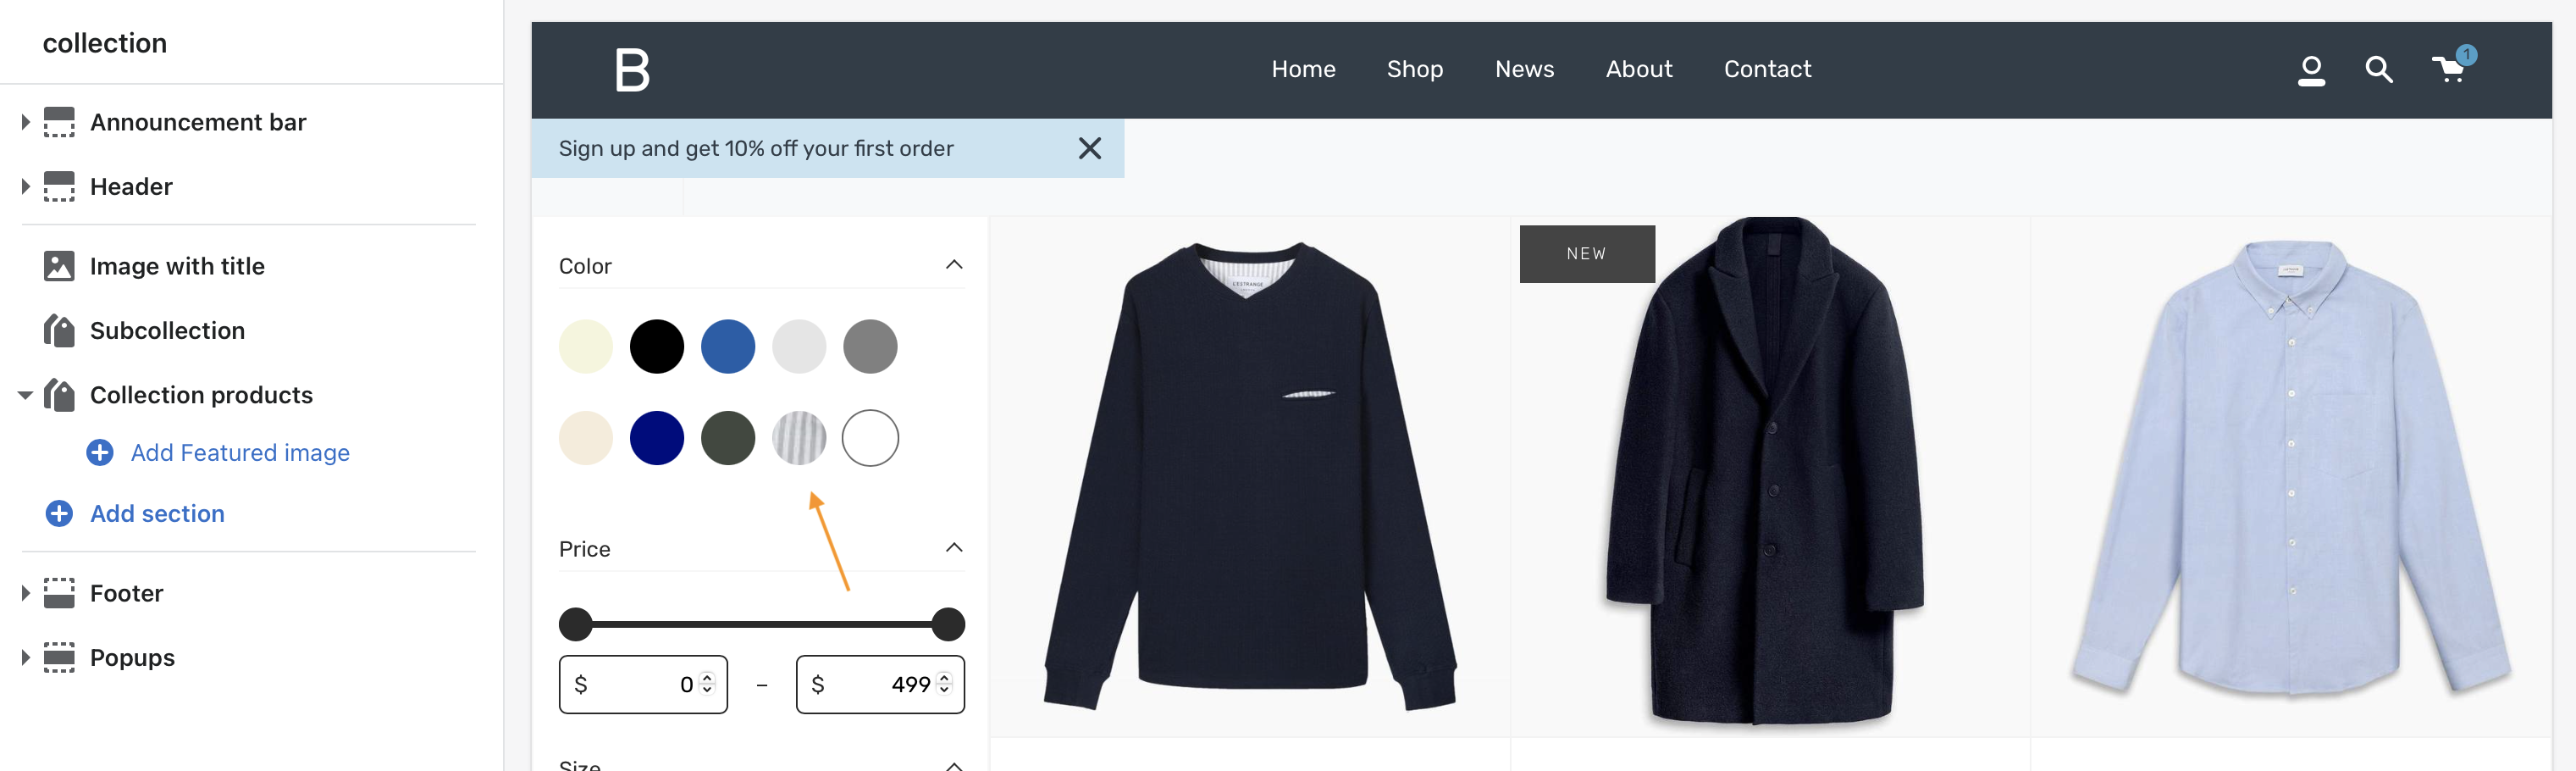The height and width of the screenshot is (771, 2576).
Task: Click the plus icon beside Add section
Action: click(x=59, y=513)
